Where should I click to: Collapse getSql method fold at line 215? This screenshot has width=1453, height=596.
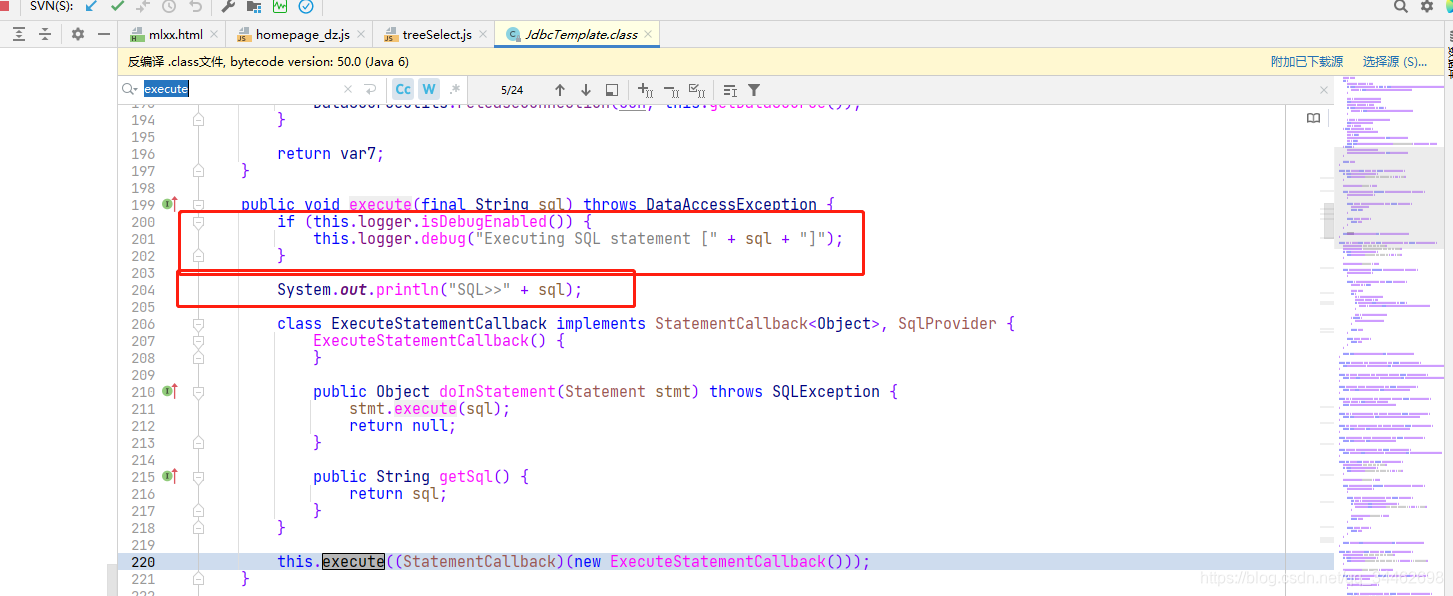[x=198, y=477]
